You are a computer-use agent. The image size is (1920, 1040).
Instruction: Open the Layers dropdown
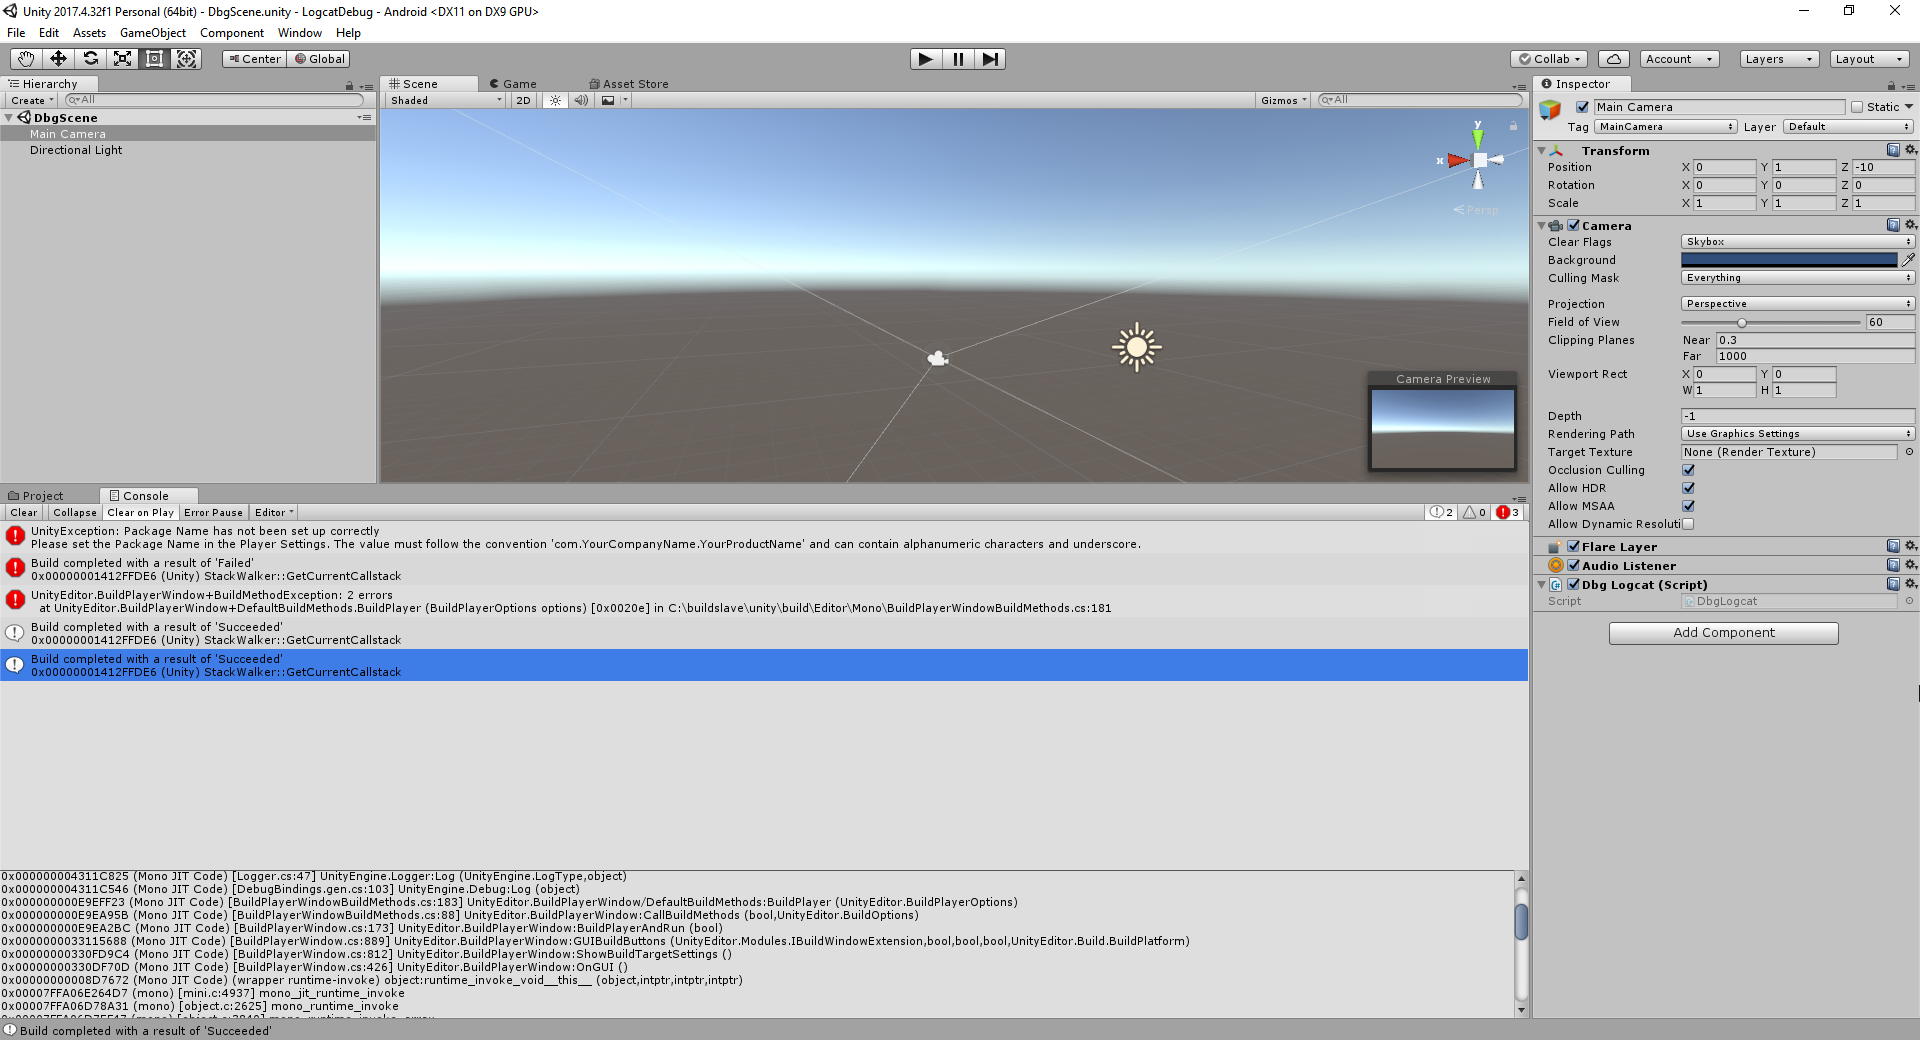click(x=1779, y=59)
